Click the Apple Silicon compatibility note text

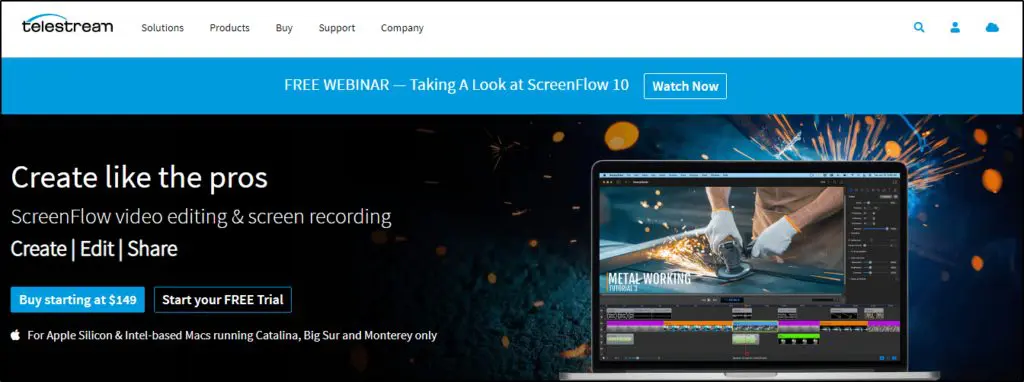click(232, 336)
